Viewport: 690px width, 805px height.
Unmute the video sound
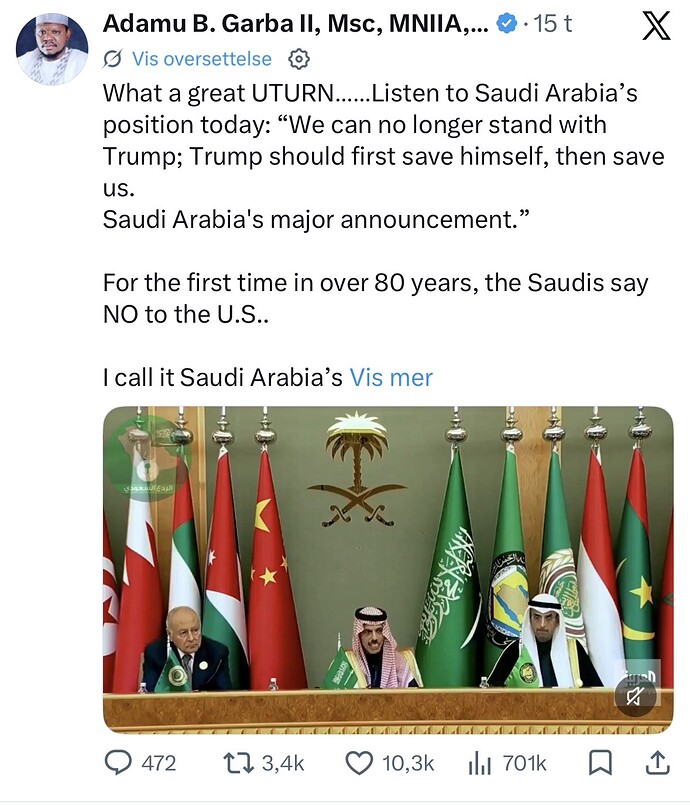635,695
